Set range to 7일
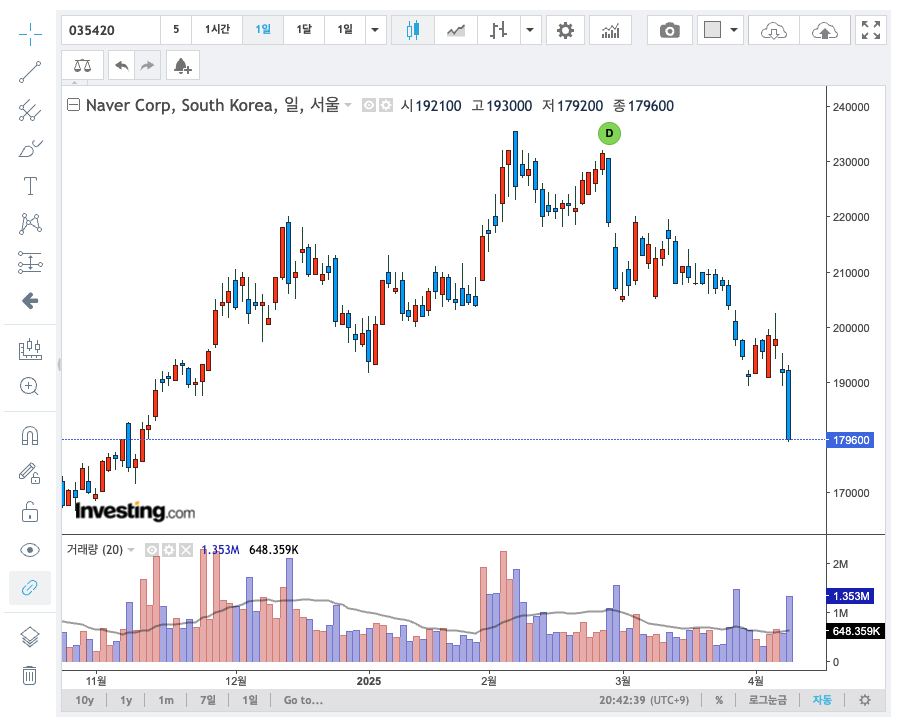The width and height of the screenshot is (899, 722). click(x=208, y=700)
